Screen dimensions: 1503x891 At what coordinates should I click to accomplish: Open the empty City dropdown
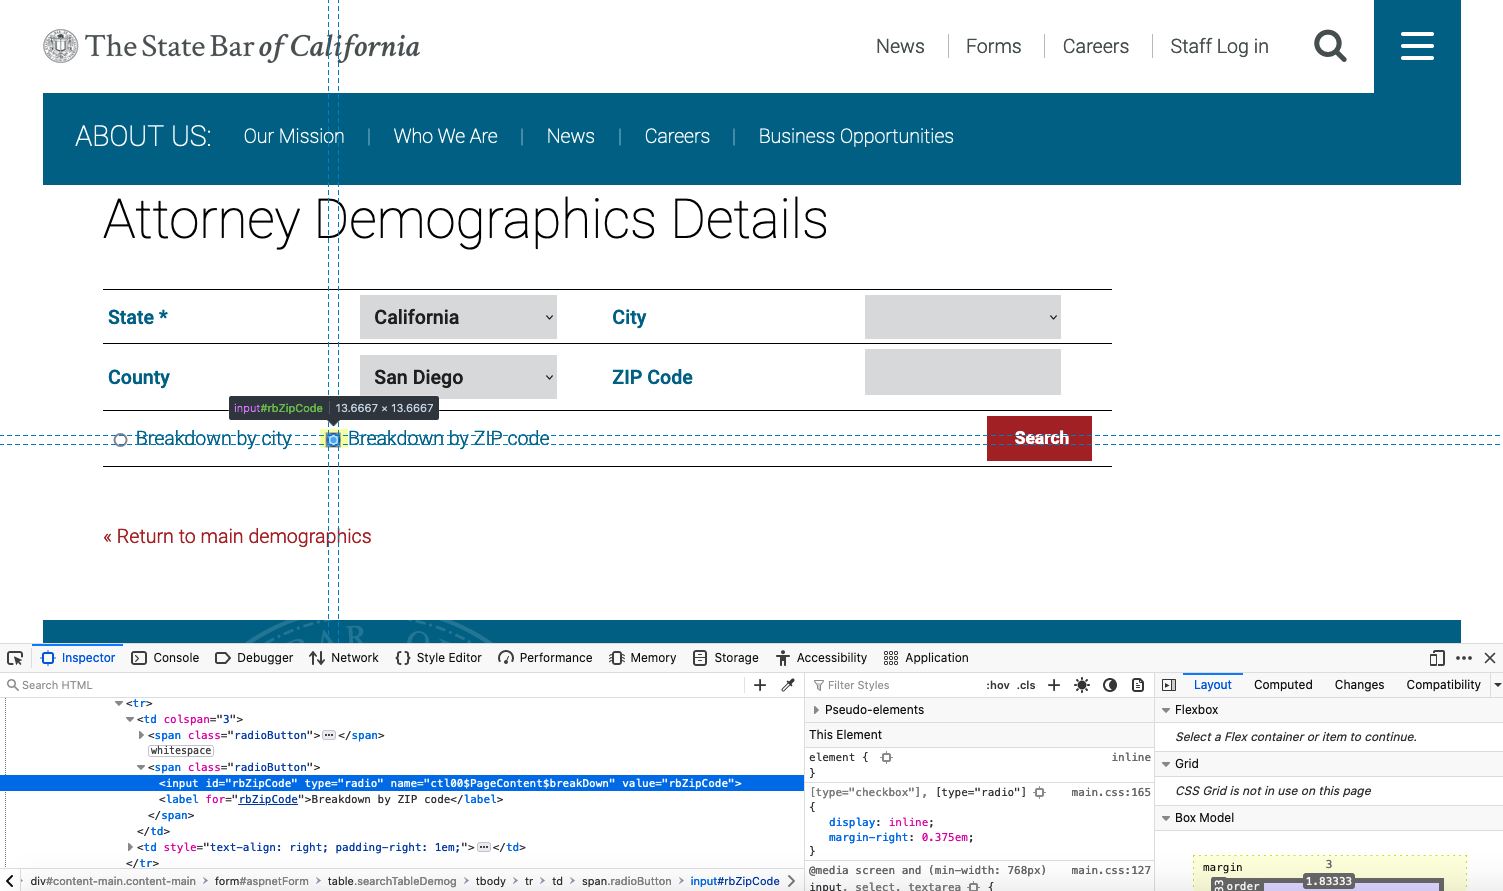pyautogui.click(x=963, y=317)
